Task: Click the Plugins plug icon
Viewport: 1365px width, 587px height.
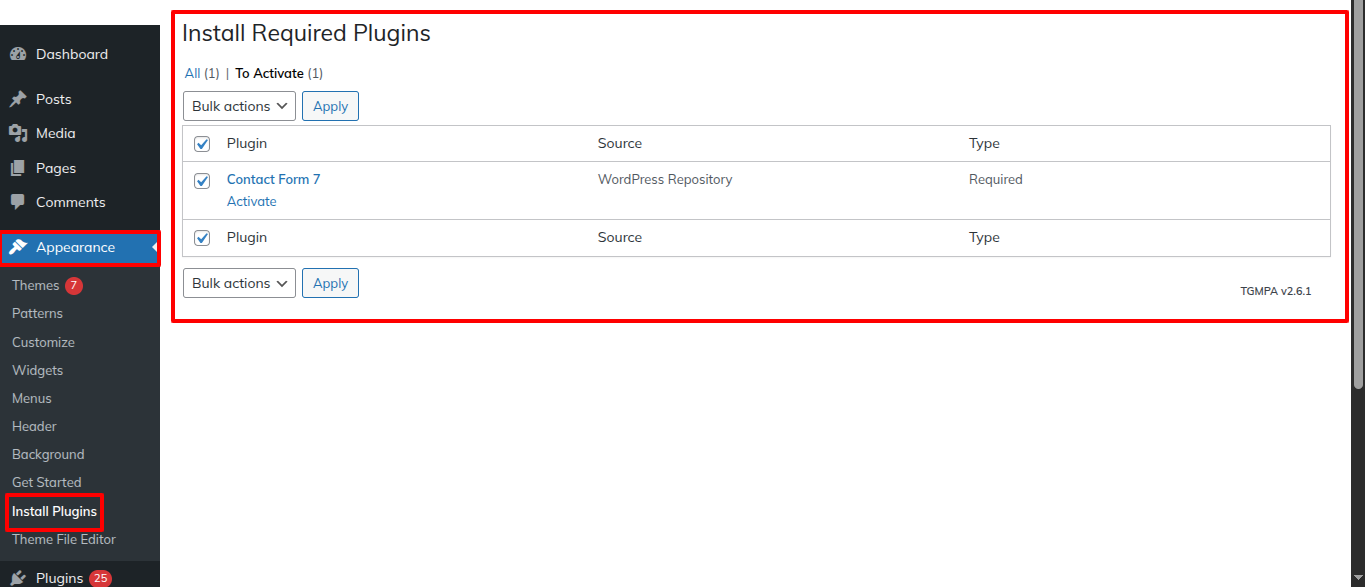Action: pos(18,578)
